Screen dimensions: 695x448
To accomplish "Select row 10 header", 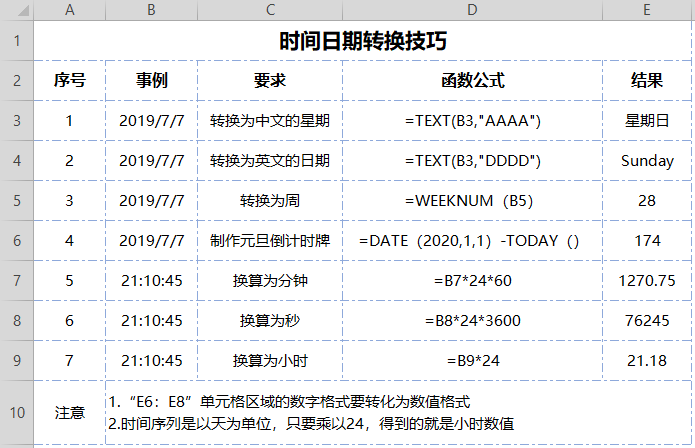I will pyautogui.click(x=17, y=413).
